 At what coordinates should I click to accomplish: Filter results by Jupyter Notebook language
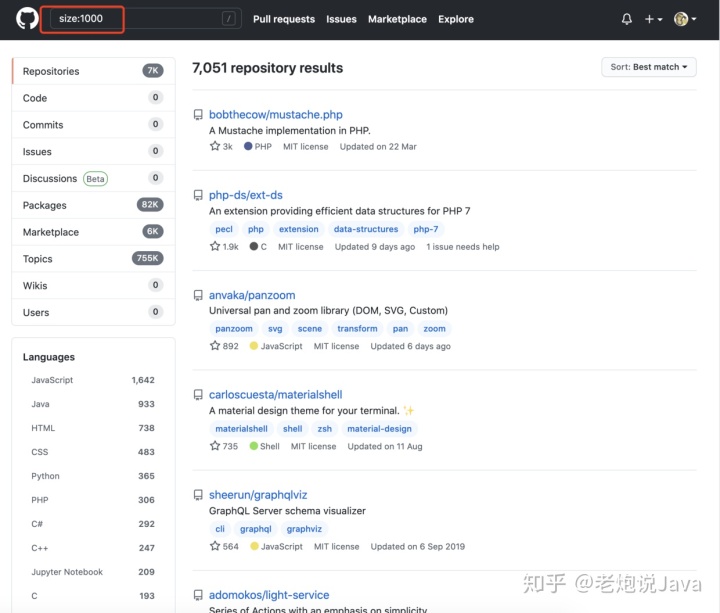[x=93, y=572]
